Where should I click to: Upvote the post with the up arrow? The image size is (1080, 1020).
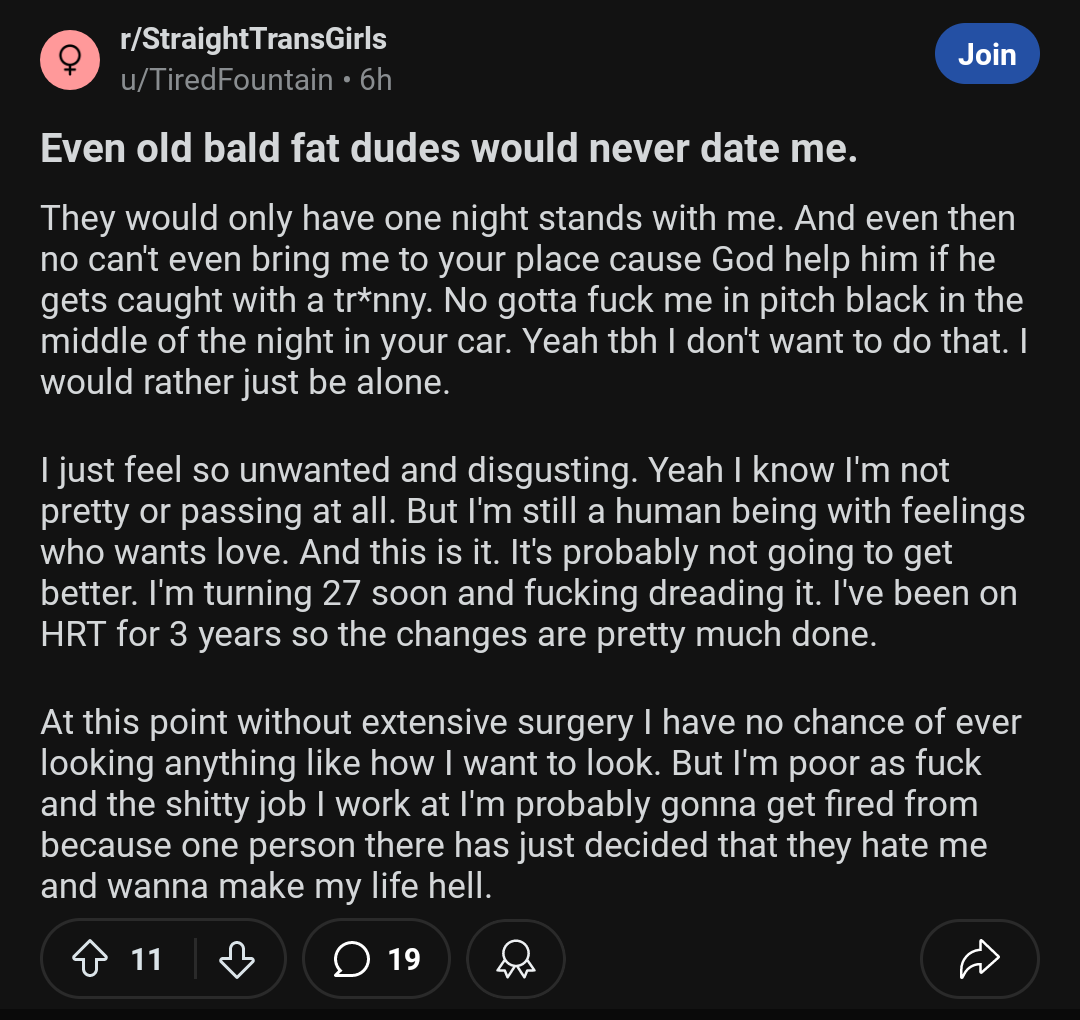tap(90, 958)
